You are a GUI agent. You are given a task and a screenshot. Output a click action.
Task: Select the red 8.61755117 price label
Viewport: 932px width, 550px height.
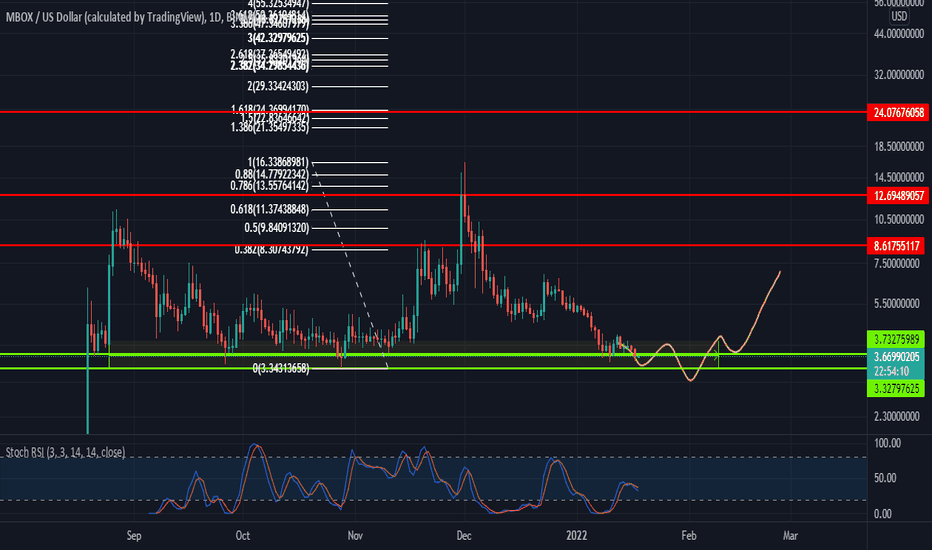898,246
